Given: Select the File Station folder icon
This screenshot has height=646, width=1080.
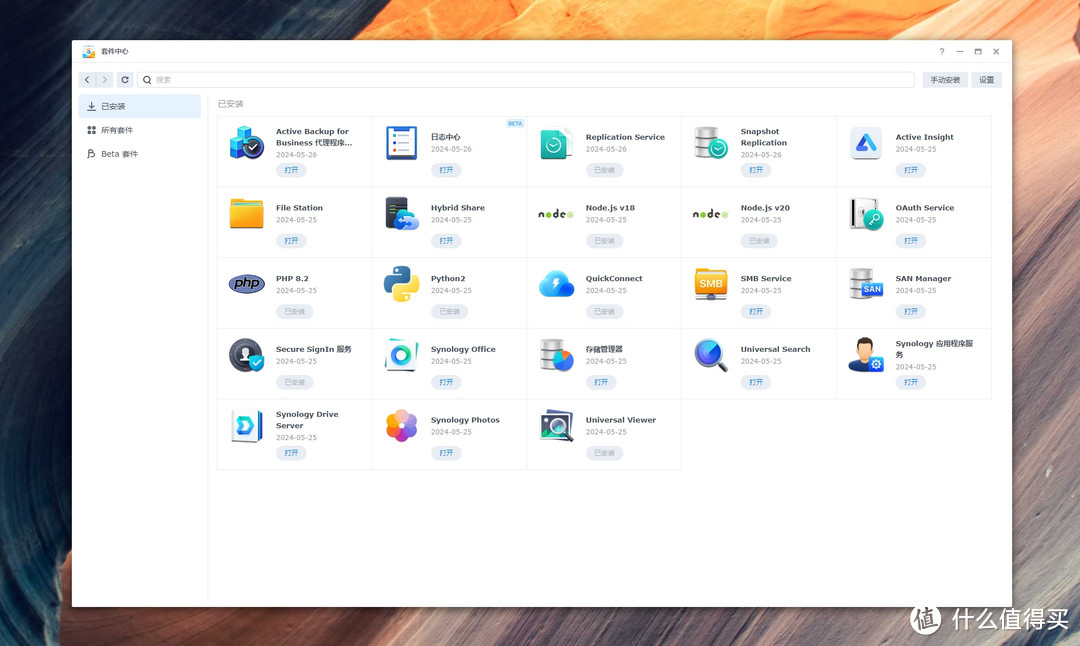Looking at the screenshot, I should [246, 213].
